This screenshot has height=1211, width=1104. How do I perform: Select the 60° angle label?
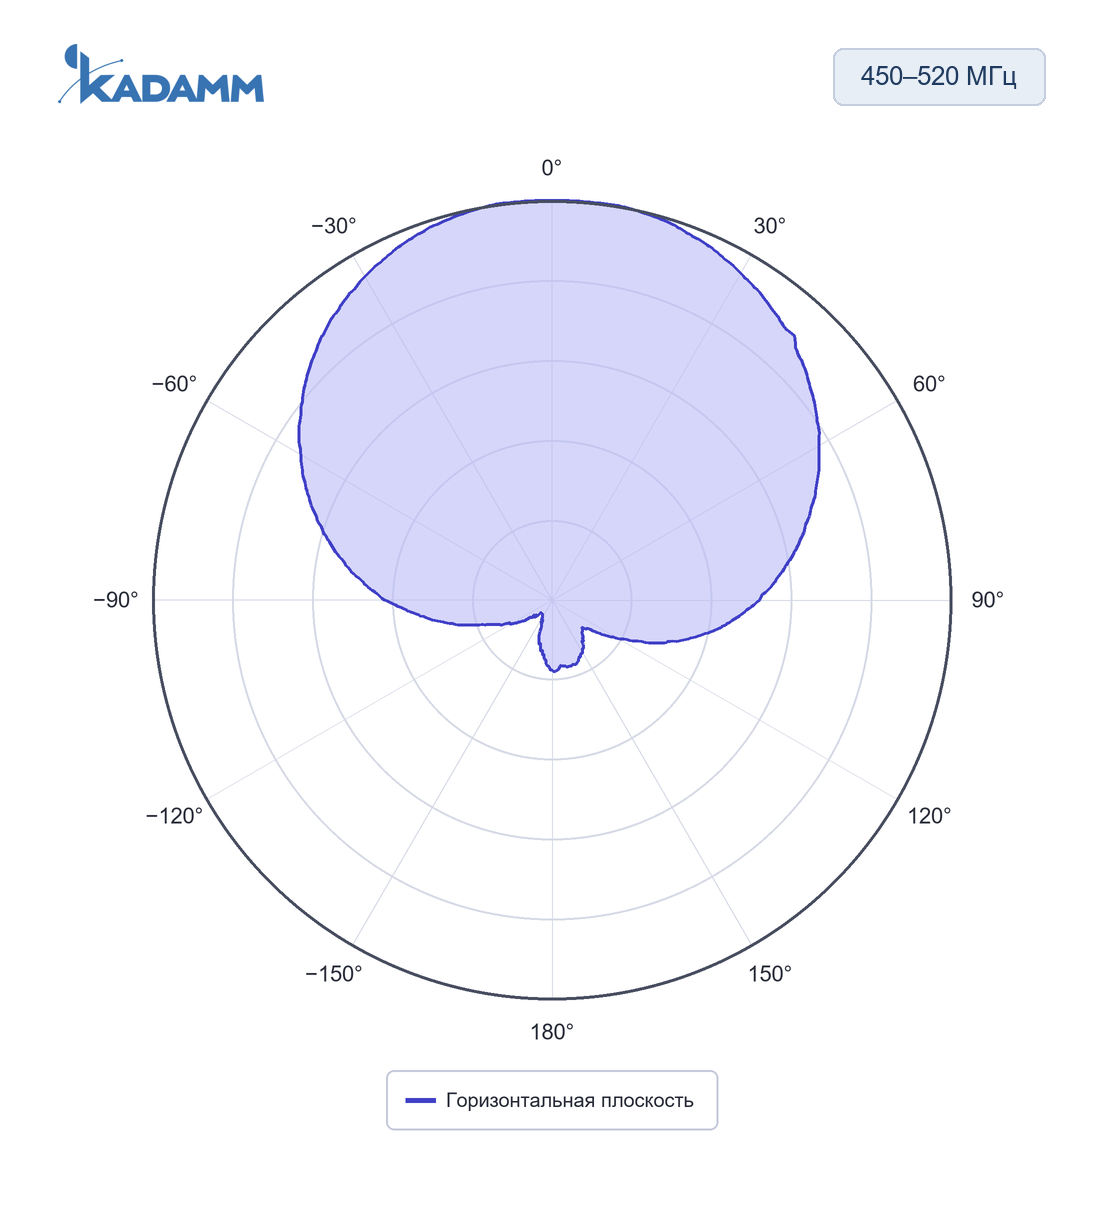[928, 384]
